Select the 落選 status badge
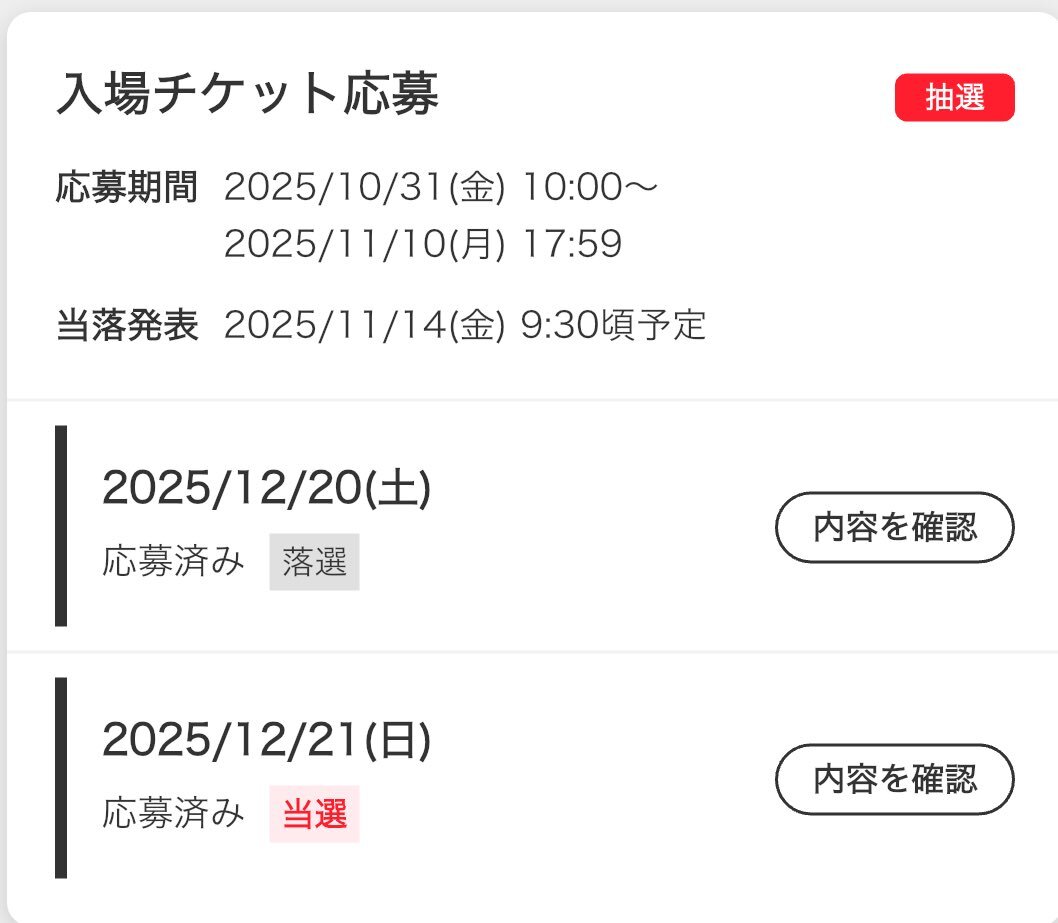 (314, 561)
